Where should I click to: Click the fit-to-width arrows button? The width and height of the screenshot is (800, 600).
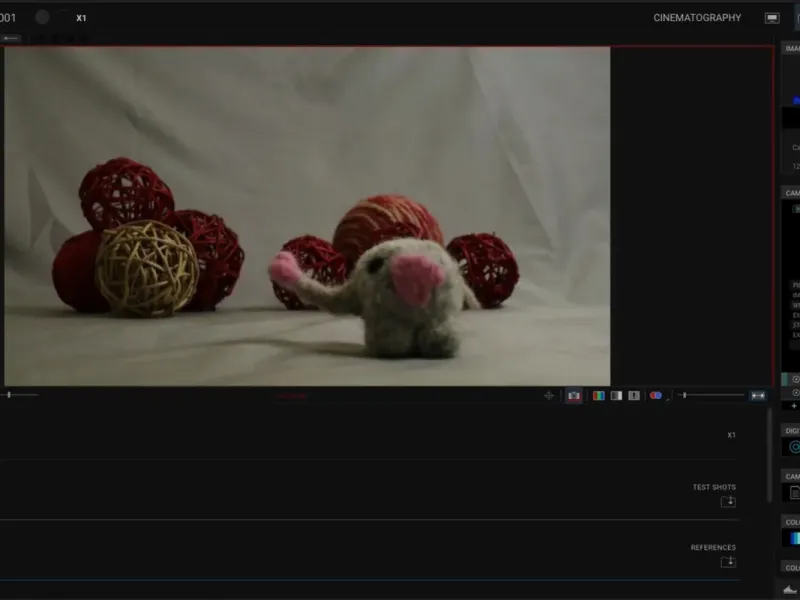click(x=758, y=395)
